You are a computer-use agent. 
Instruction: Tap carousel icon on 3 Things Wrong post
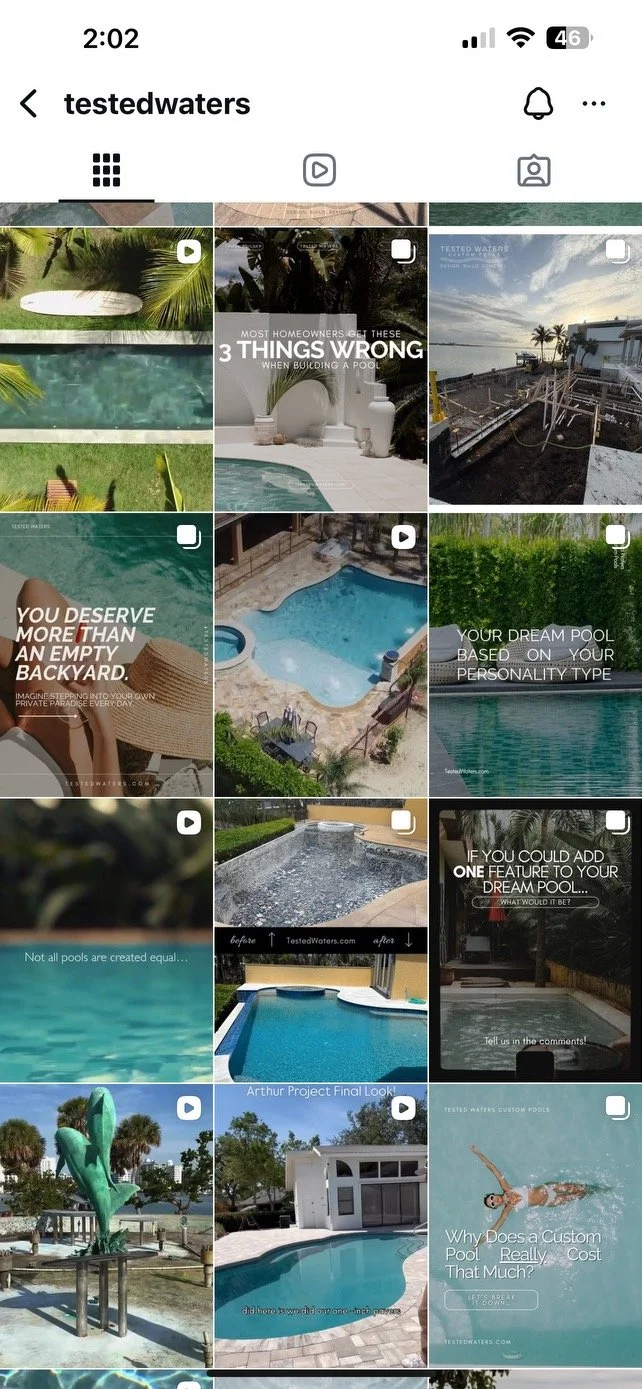tap(403, 251)
